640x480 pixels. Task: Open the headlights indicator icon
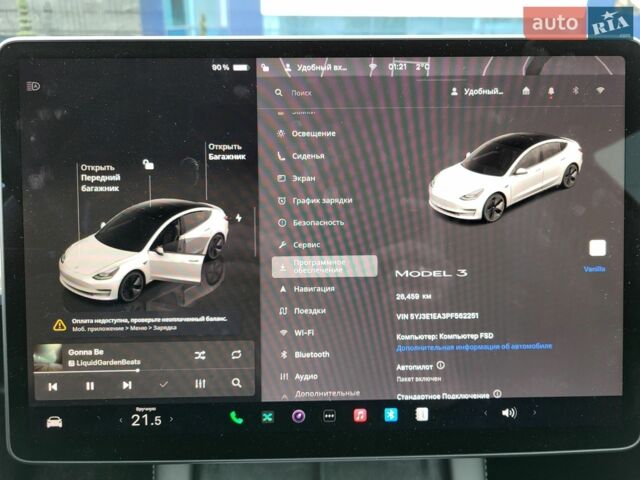pyautogui.click(x=33, y=86)
